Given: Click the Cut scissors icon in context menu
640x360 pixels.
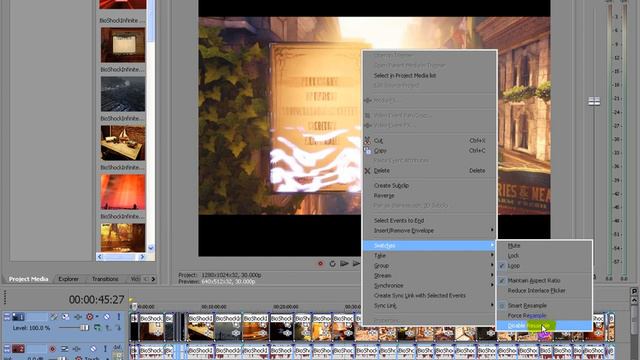Looking at the screenshot, I should 367,140.
